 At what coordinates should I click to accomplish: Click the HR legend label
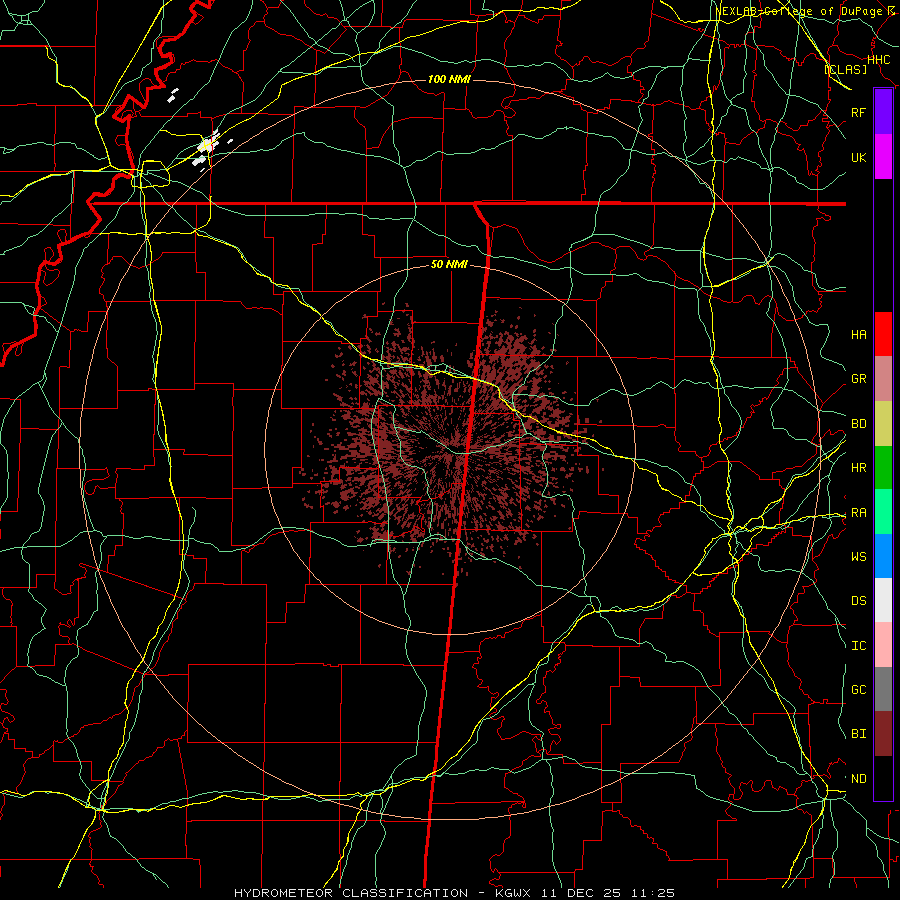pyautogui.click(x=859, y=468)
